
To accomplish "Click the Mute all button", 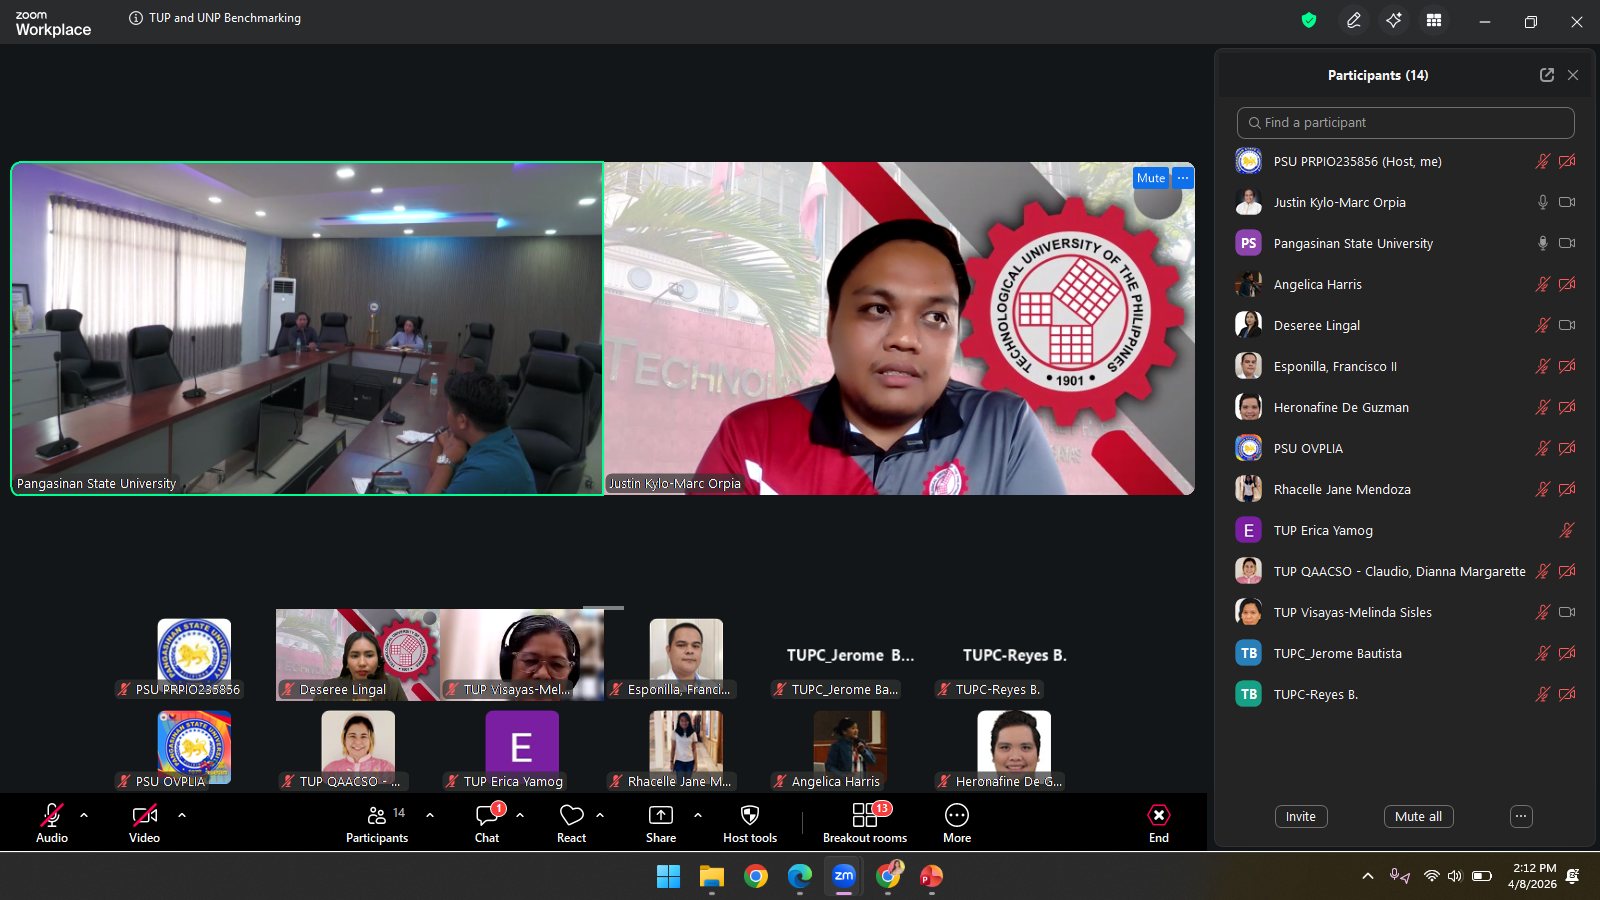I will (1418, 816).
